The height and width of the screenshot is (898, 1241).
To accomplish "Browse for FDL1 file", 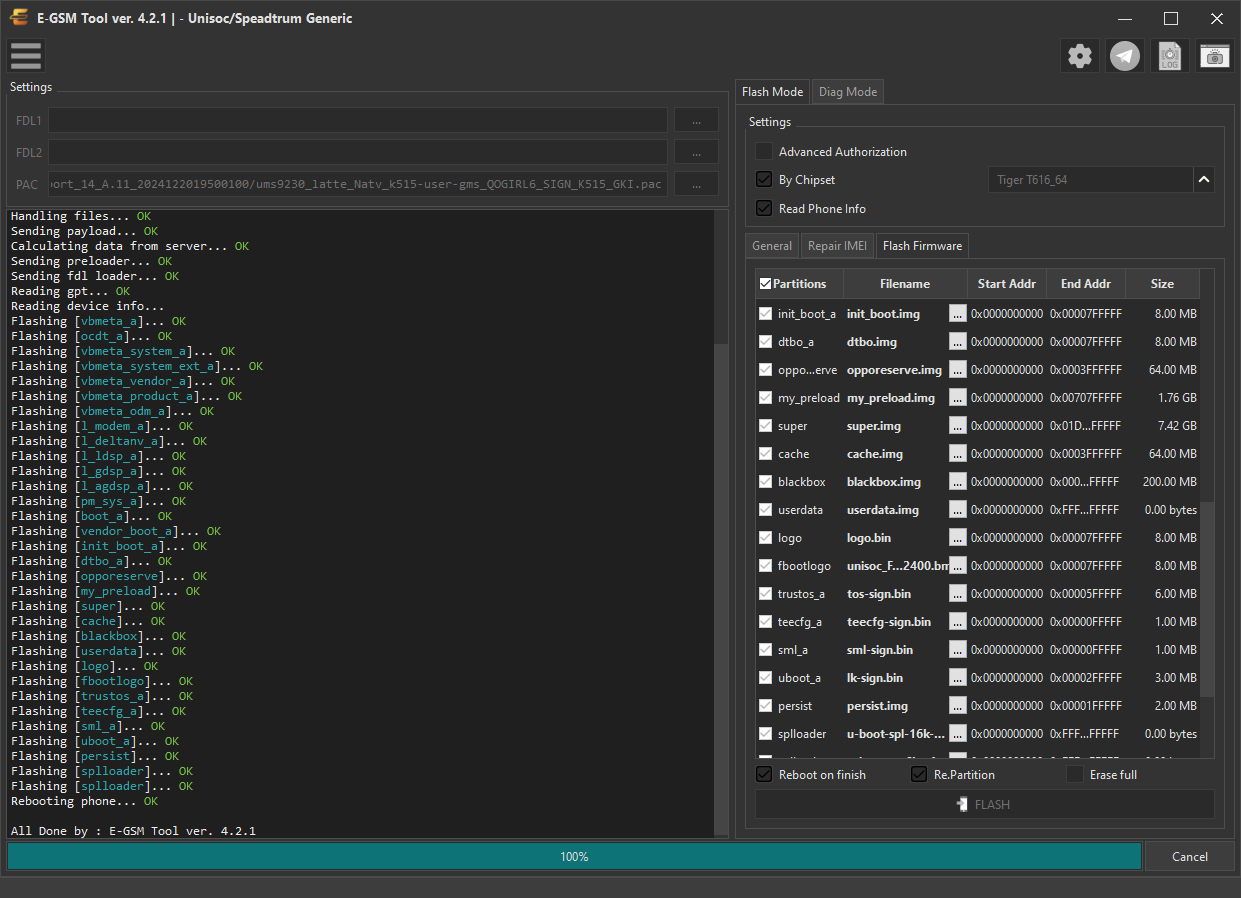I will click(696, 120).
